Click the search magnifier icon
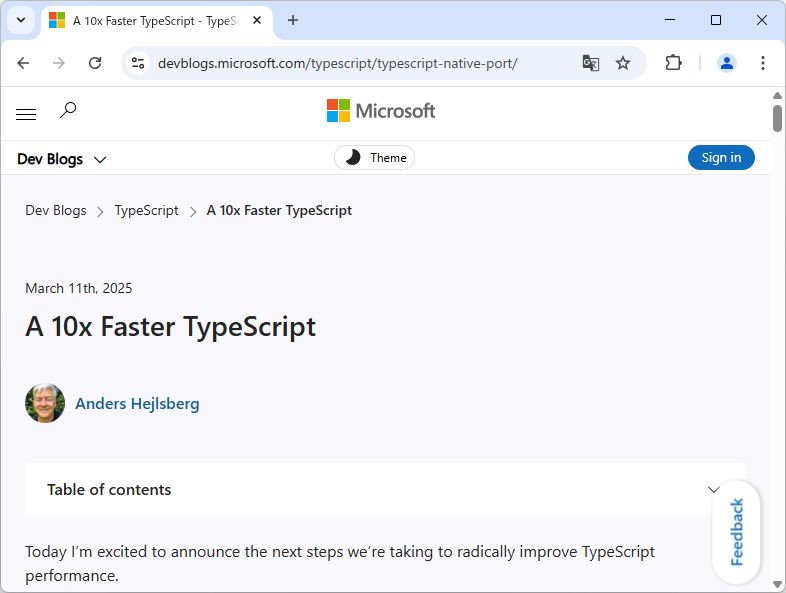 click(x=68, y=110)
